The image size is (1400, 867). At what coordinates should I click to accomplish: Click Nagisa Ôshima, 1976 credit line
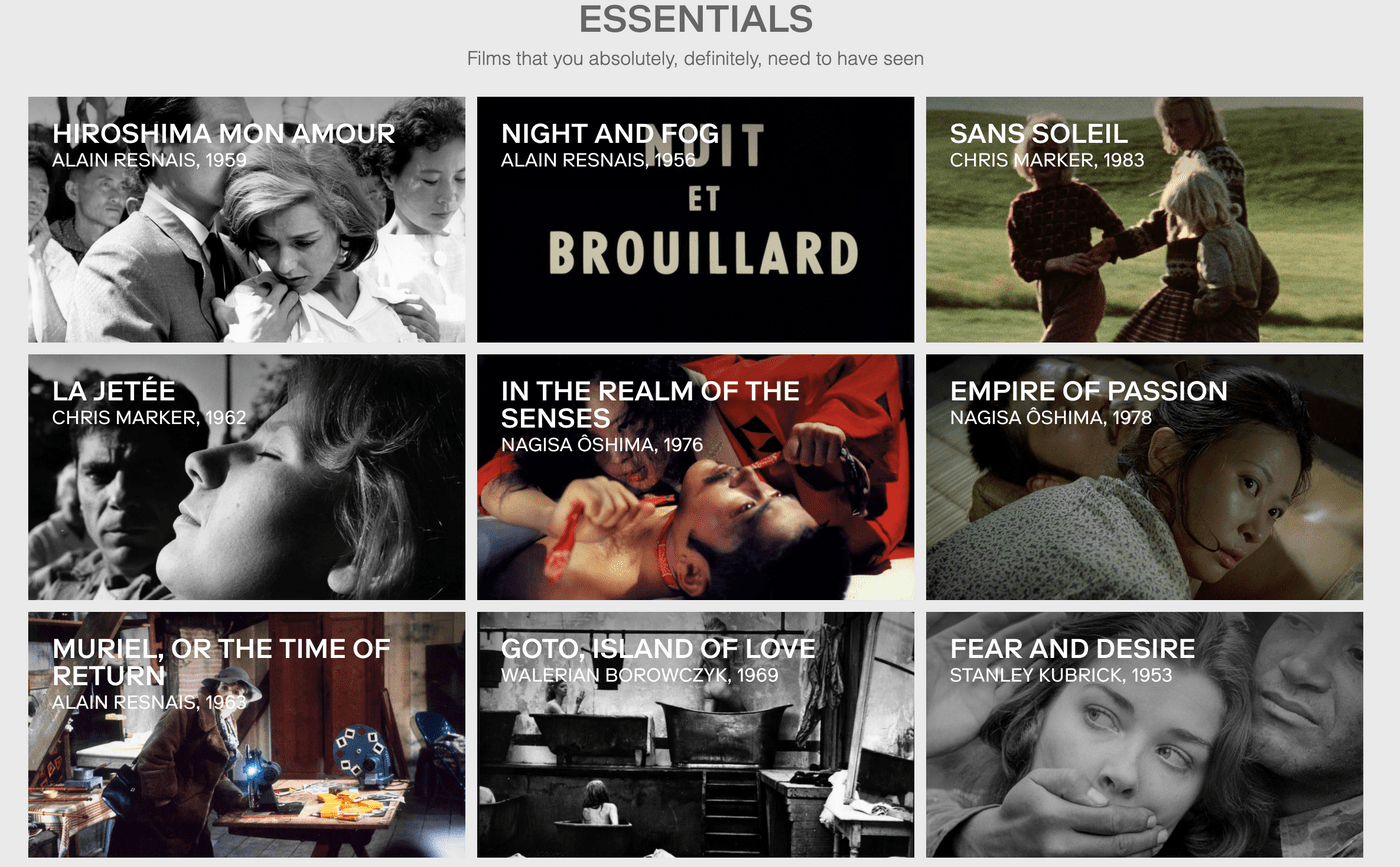[x=602, y=445]
